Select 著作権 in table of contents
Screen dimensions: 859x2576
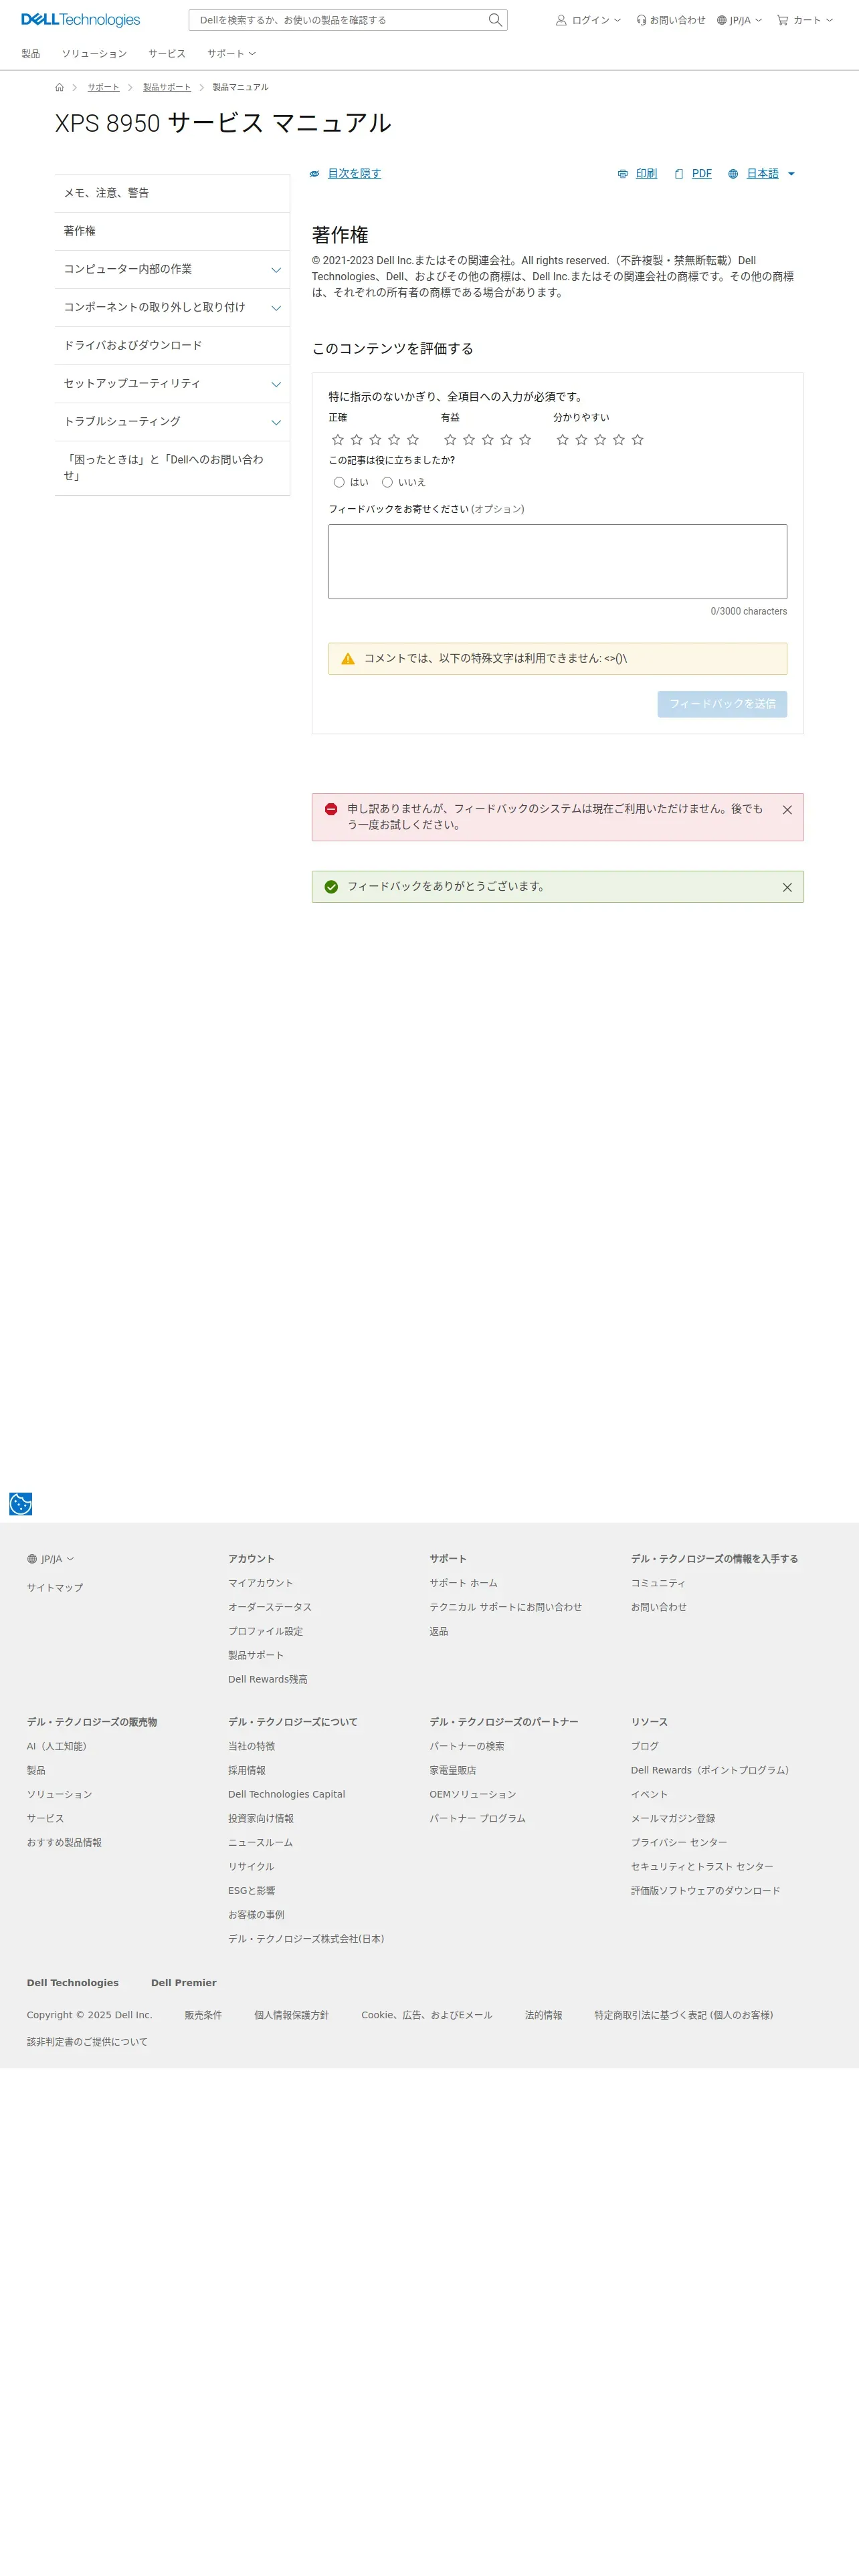(172, 232)
